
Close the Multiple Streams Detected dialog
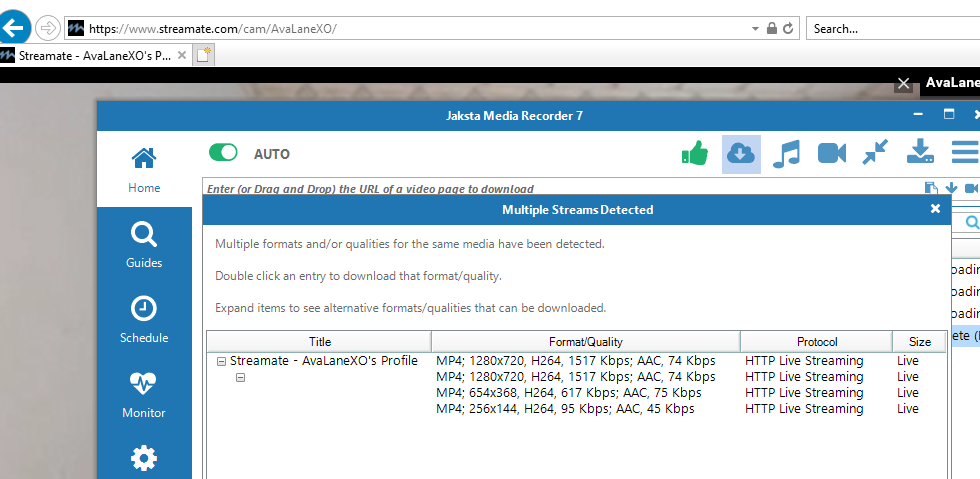(x=935, y=209)
